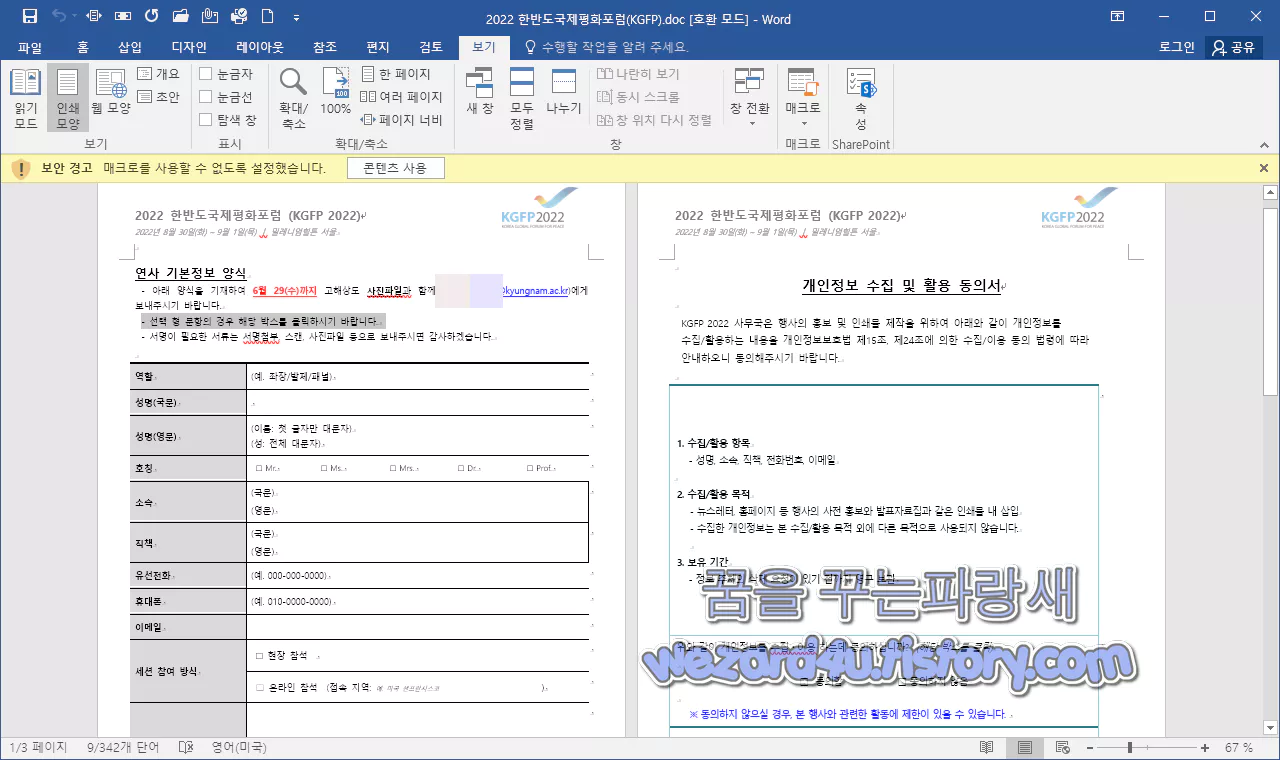The width and height of the screenshot is (1280, 760).
Task: Open the Insert (삽입) tab
Action: (x=130, y=47)
